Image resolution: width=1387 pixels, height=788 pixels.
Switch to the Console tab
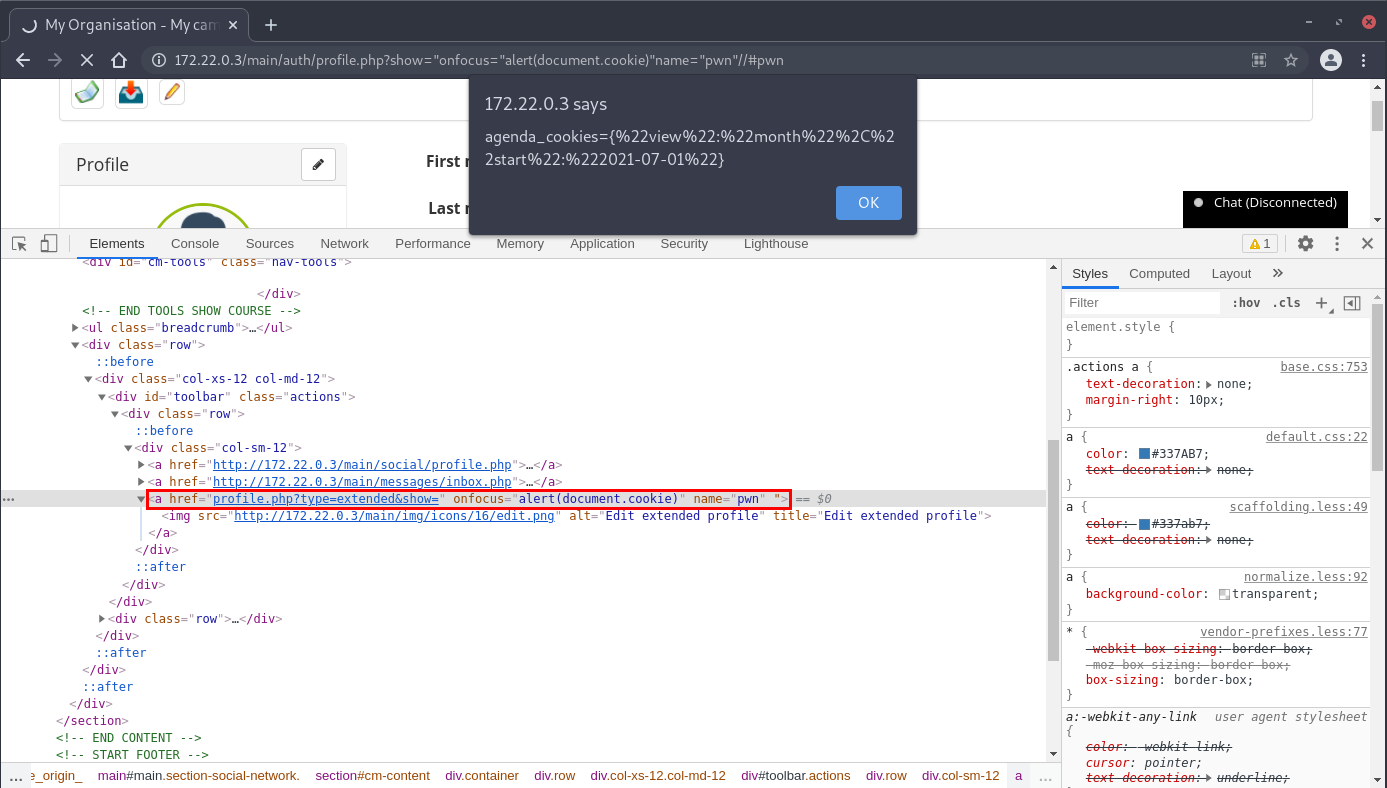[x=195, y=243]
